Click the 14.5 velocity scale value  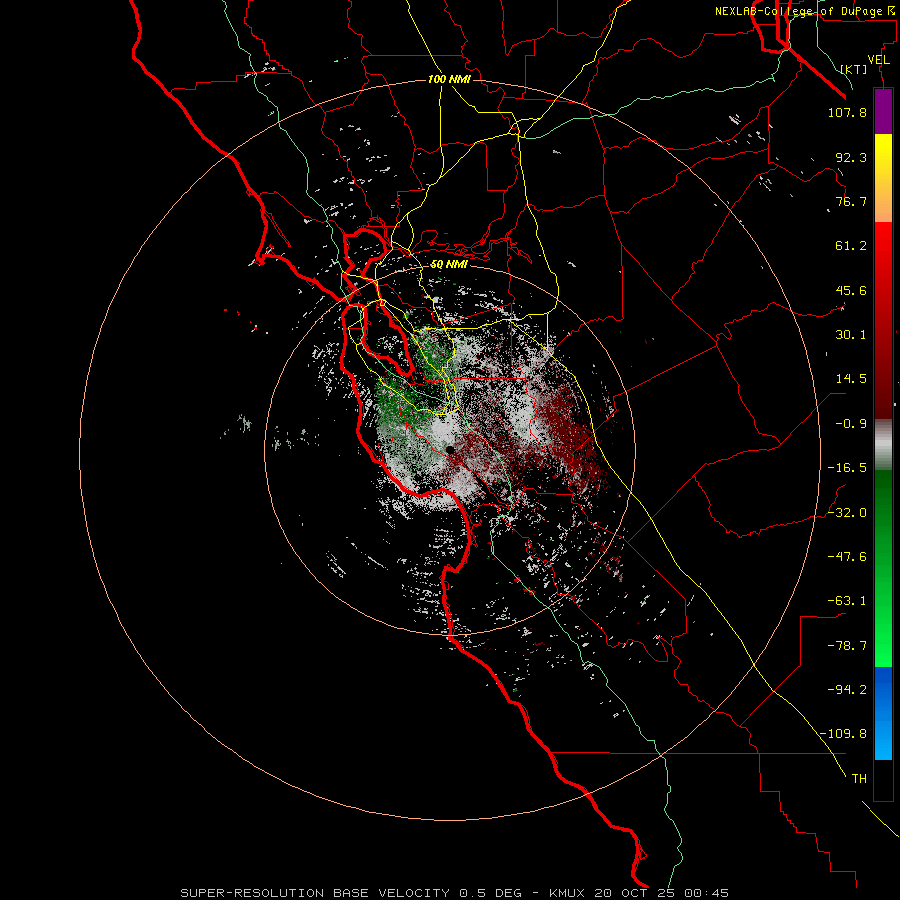851,379
